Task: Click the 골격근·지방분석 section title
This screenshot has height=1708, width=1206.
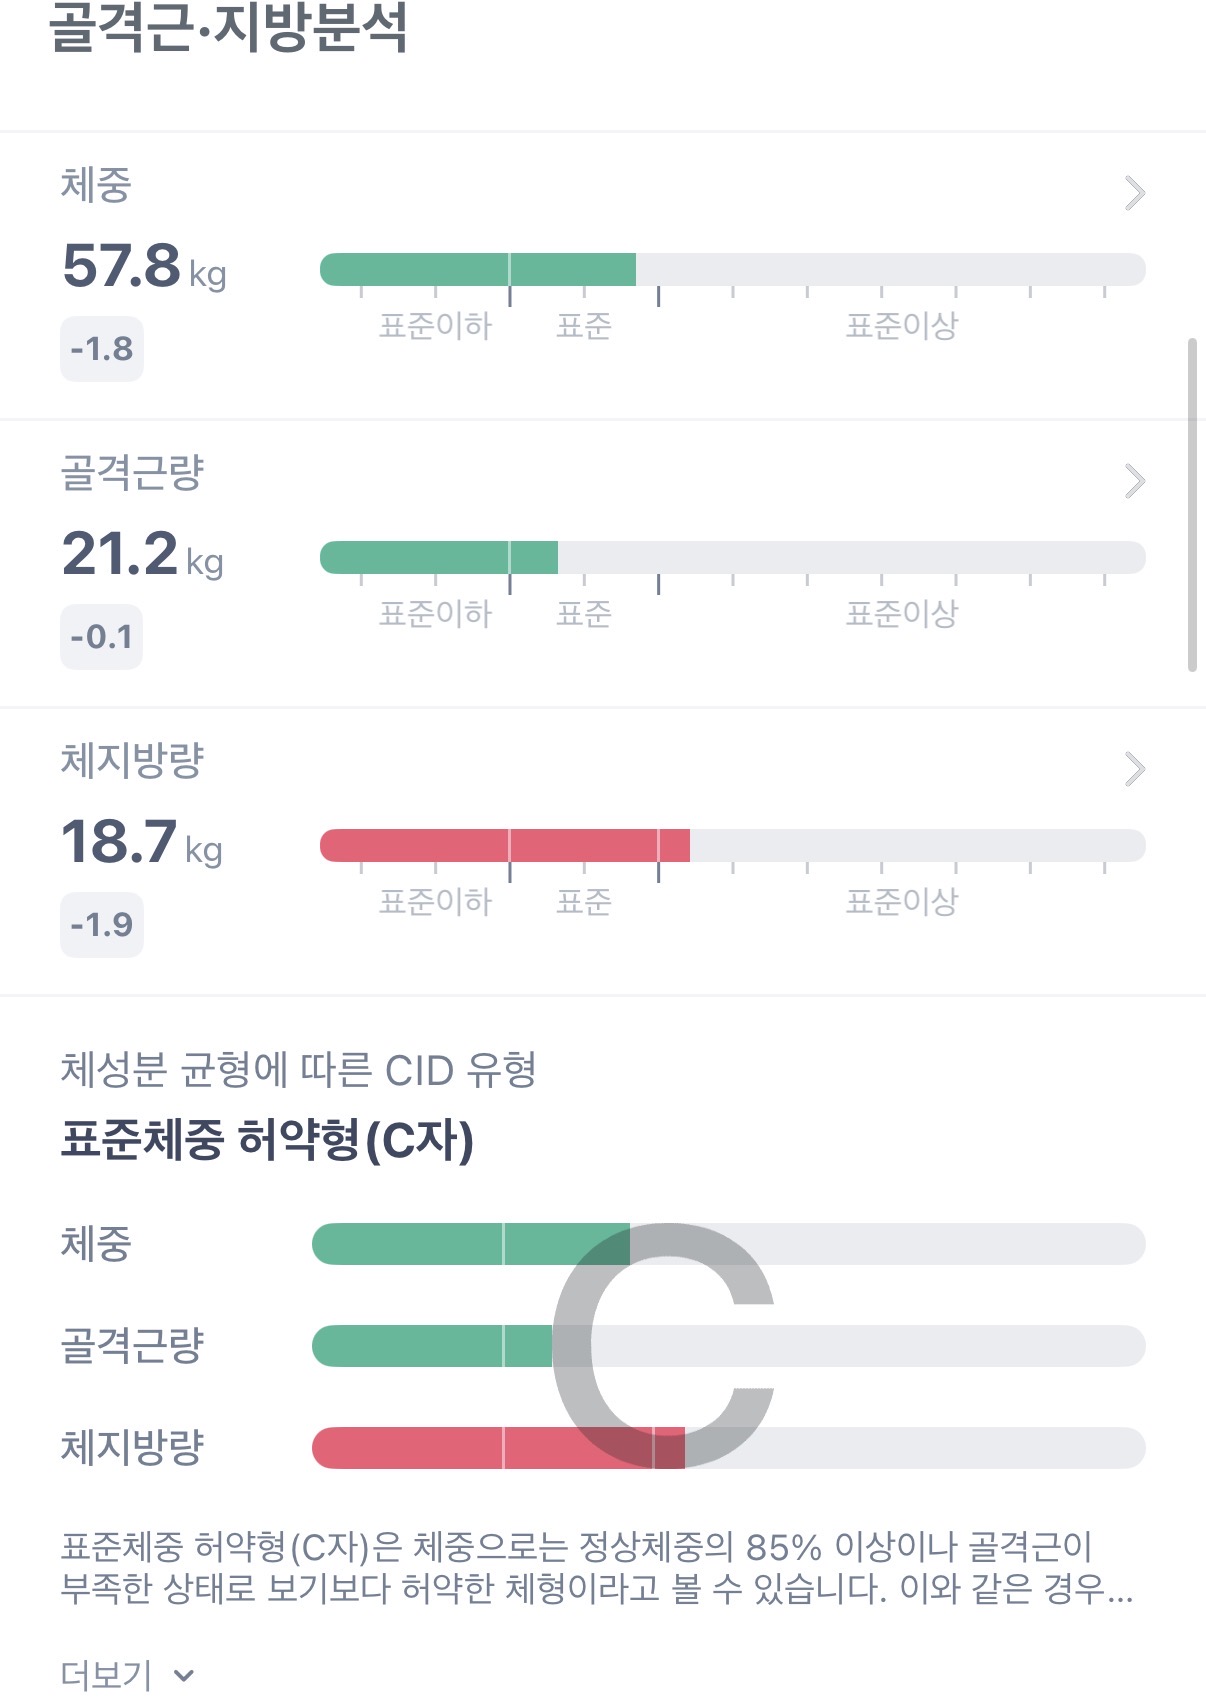Action: [228, 26]
